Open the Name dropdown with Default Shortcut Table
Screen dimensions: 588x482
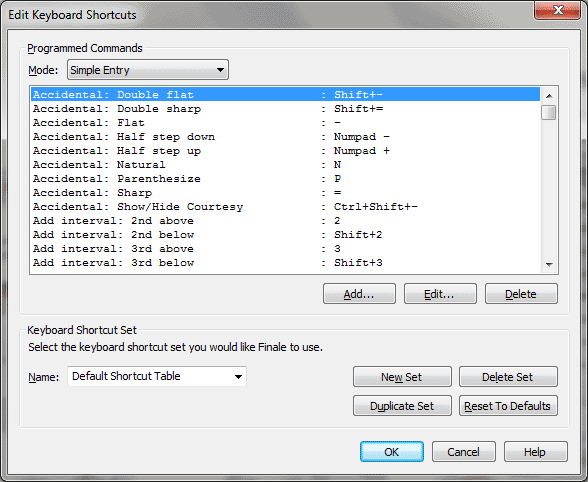pyautogui.click(x=157, y=376)
